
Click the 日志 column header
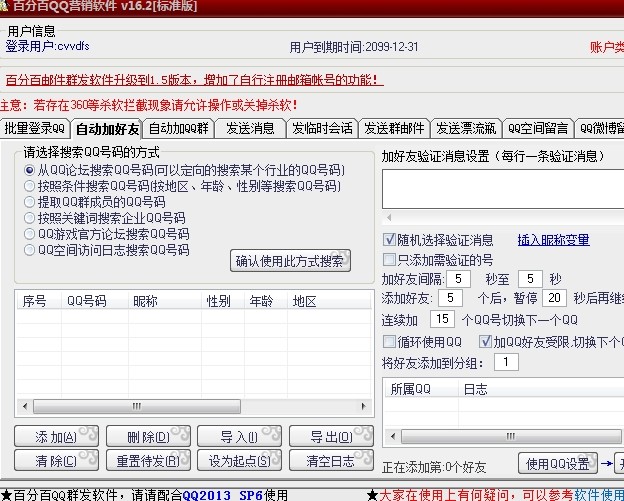click(541, 389)
